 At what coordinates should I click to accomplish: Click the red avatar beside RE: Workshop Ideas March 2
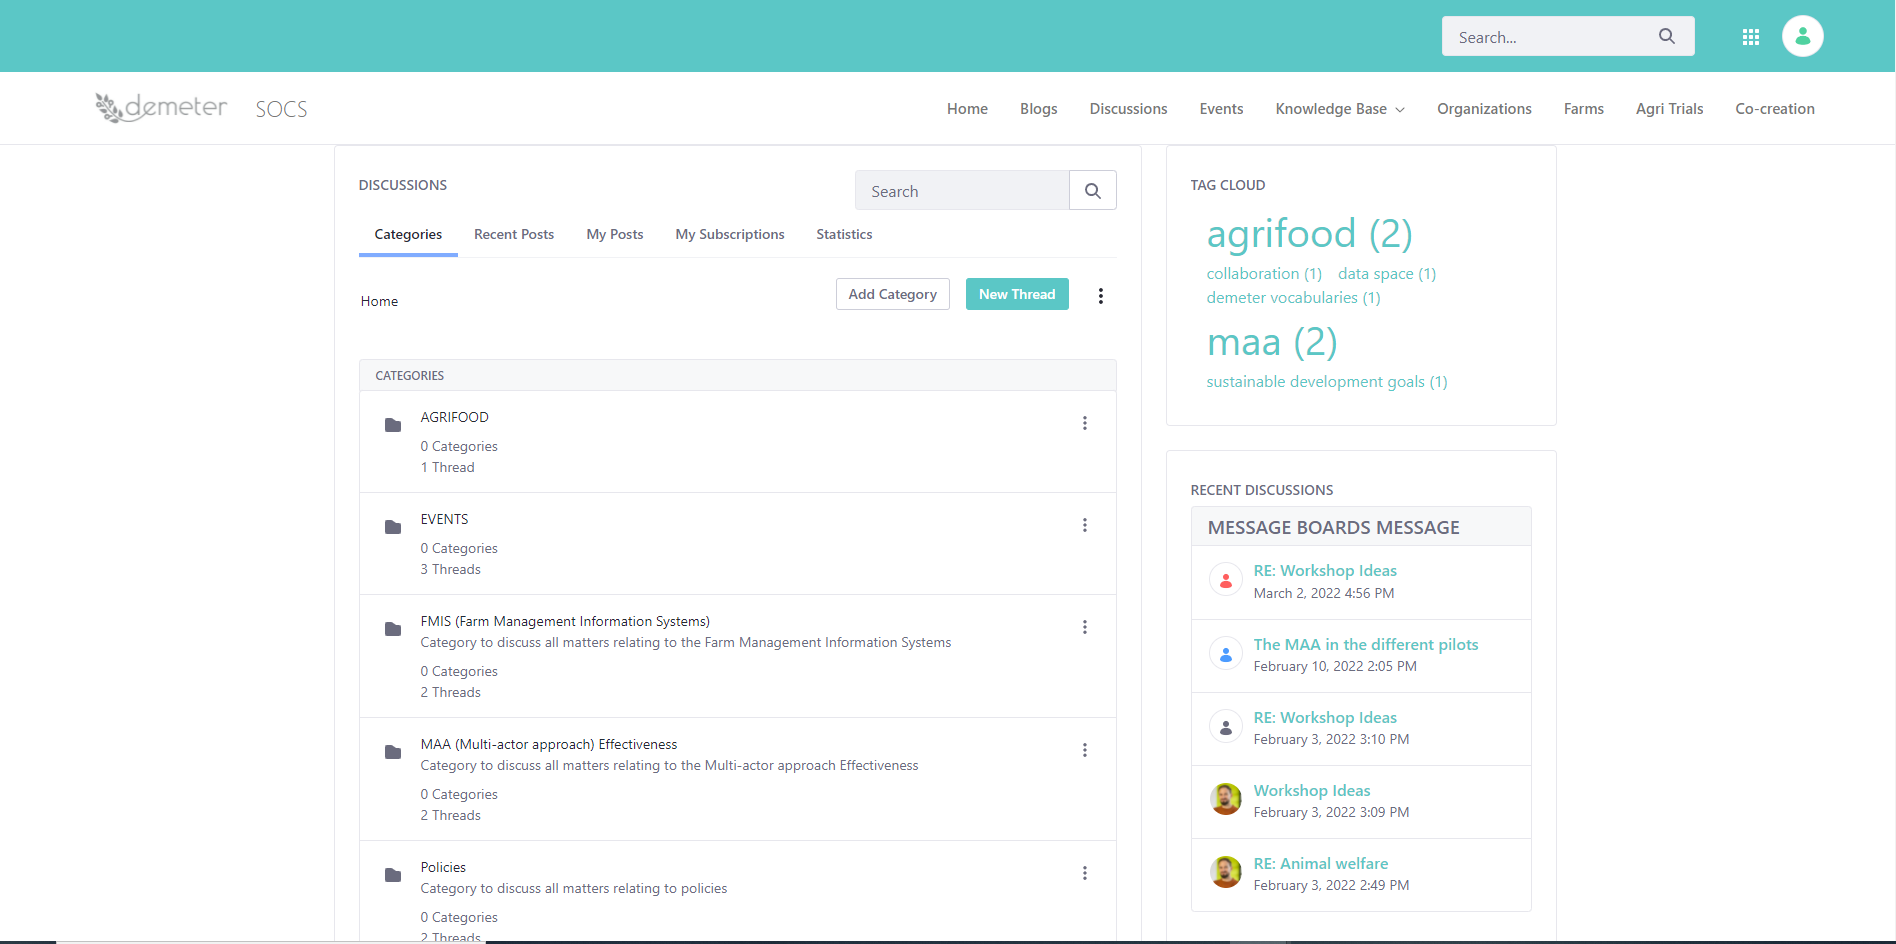click(x=1226, y=580)
